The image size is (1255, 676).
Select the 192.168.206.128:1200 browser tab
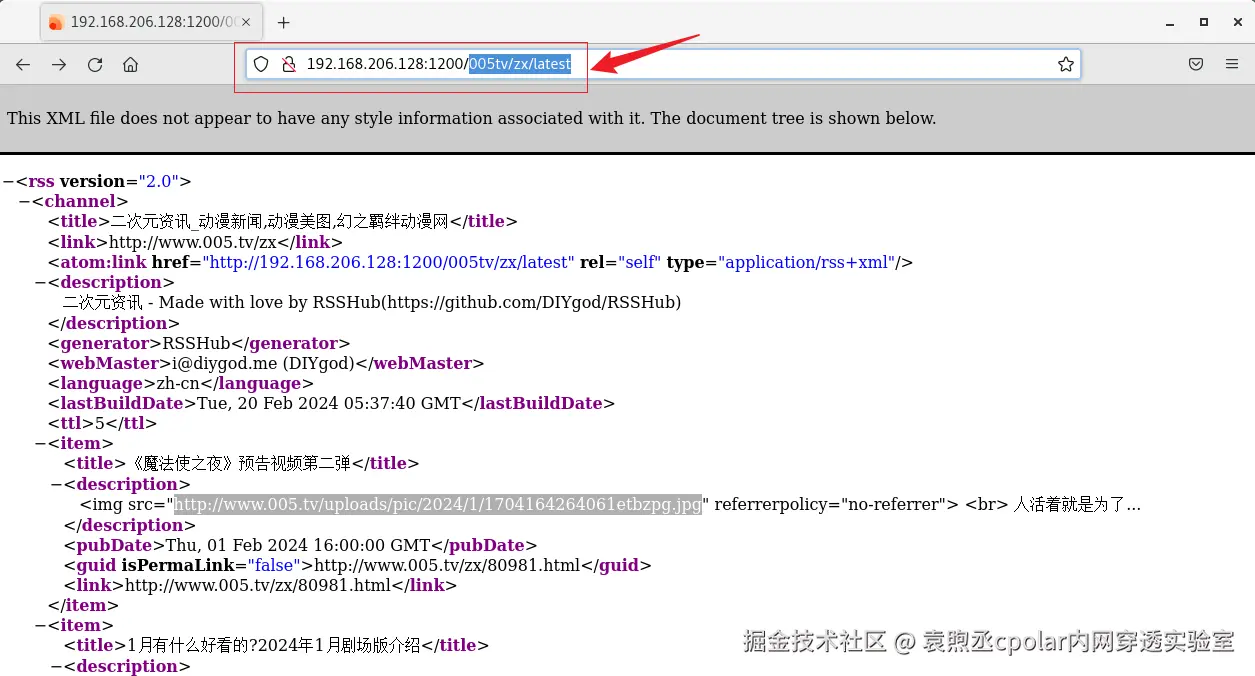(x=150, y=22)
